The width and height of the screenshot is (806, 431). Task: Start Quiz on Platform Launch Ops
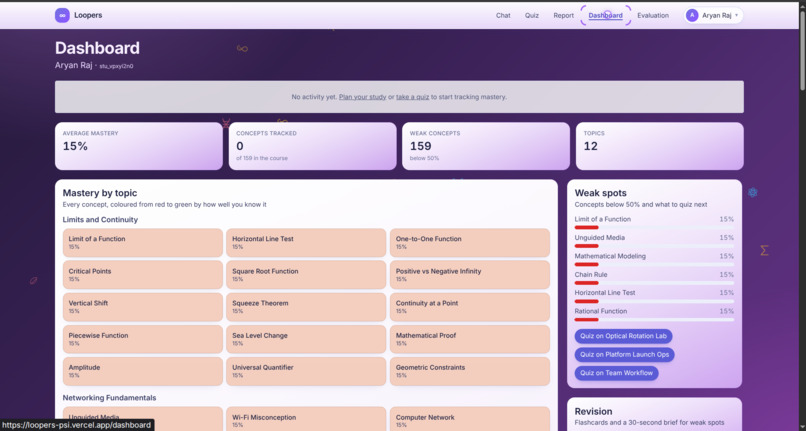[x=625, y=354]
